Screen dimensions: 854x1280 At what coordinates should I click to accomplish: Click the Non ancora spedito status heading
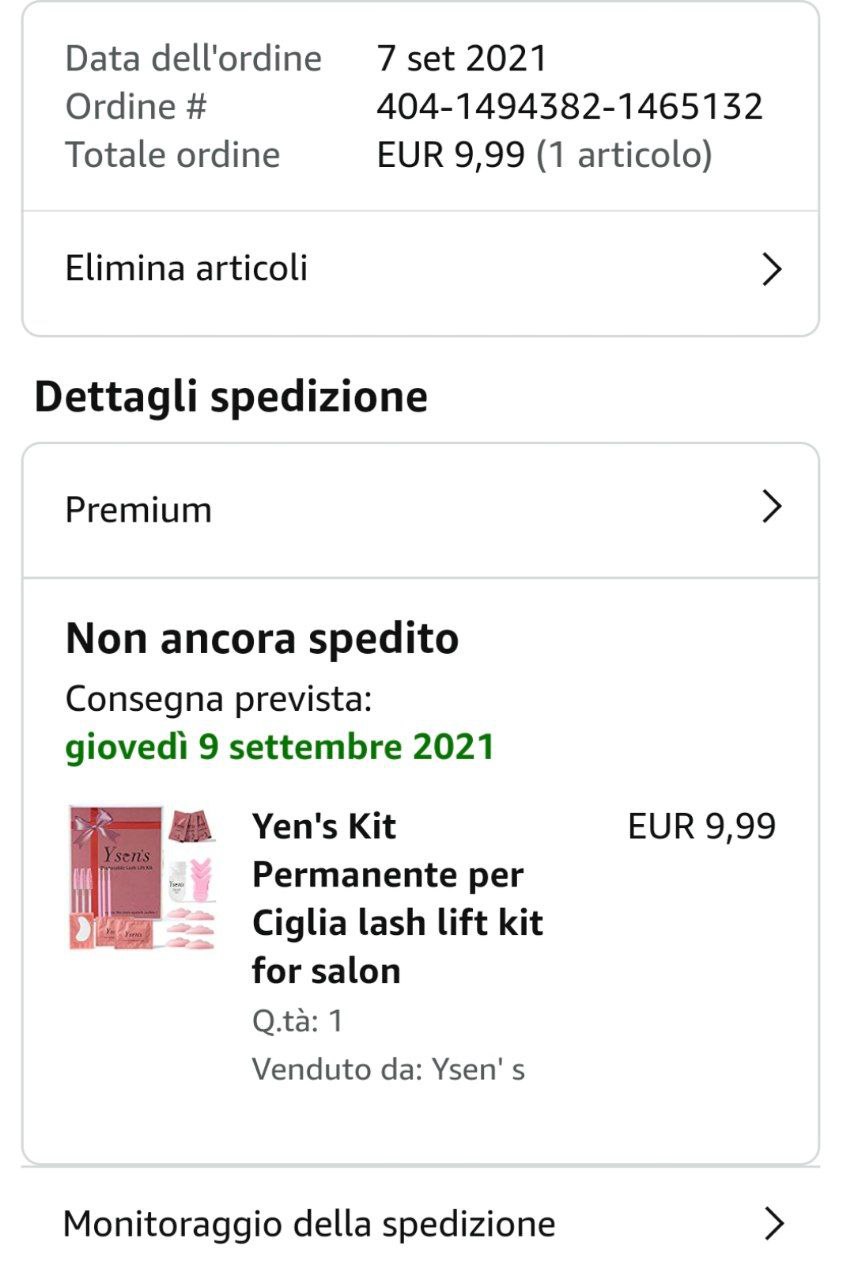tap(262, 638)
